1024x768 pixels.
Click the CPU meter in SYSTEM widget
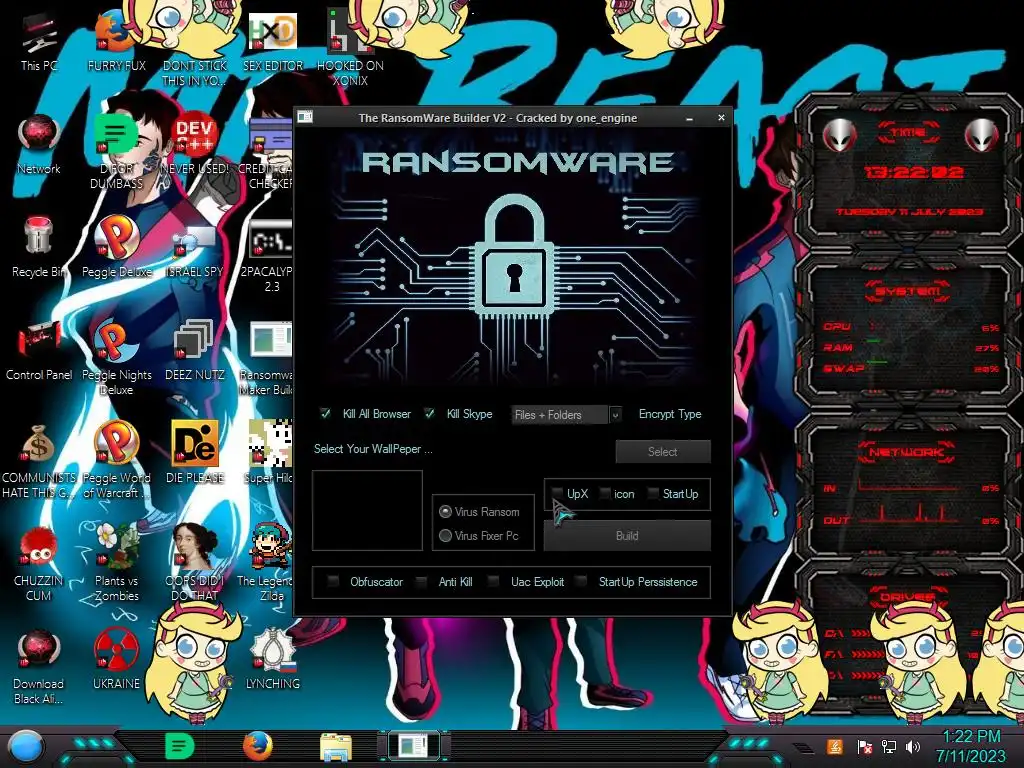910,327
